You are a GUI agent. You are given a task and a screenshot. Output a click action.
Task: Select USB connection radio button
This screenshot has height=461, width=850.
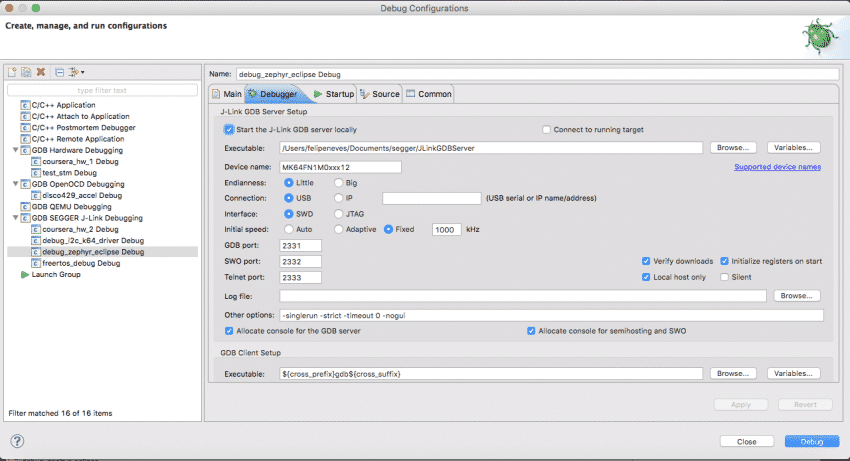tap(288, 198)
